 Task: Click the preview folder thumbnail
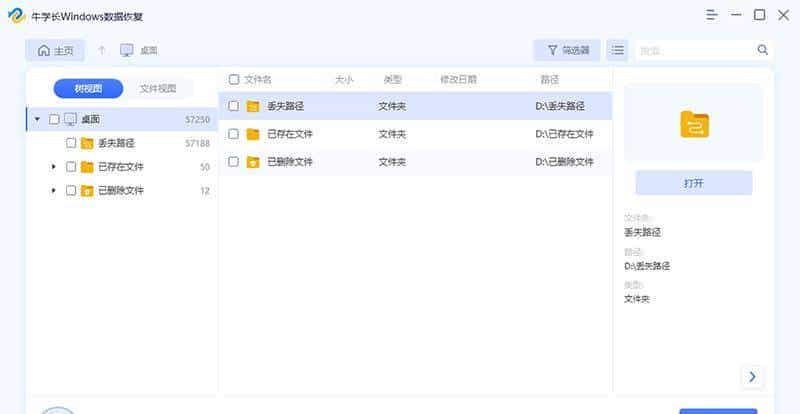(x=694, y=124)
